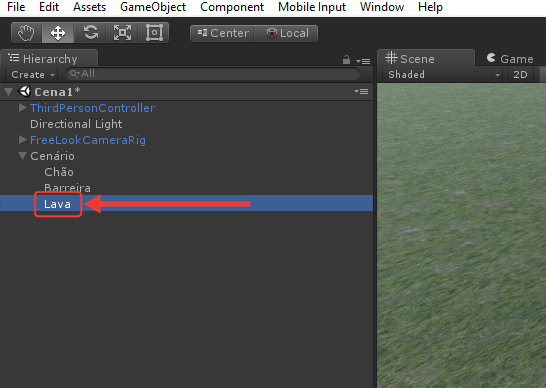
Task: Toggle pivot mode Center button
Action: (x=223, y=33)
